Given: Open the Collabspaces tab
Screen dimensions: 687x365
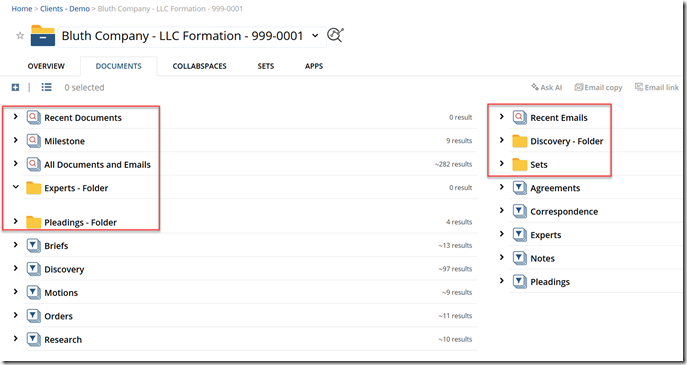Looking at the screenshot, I should [x=199, y=66].
